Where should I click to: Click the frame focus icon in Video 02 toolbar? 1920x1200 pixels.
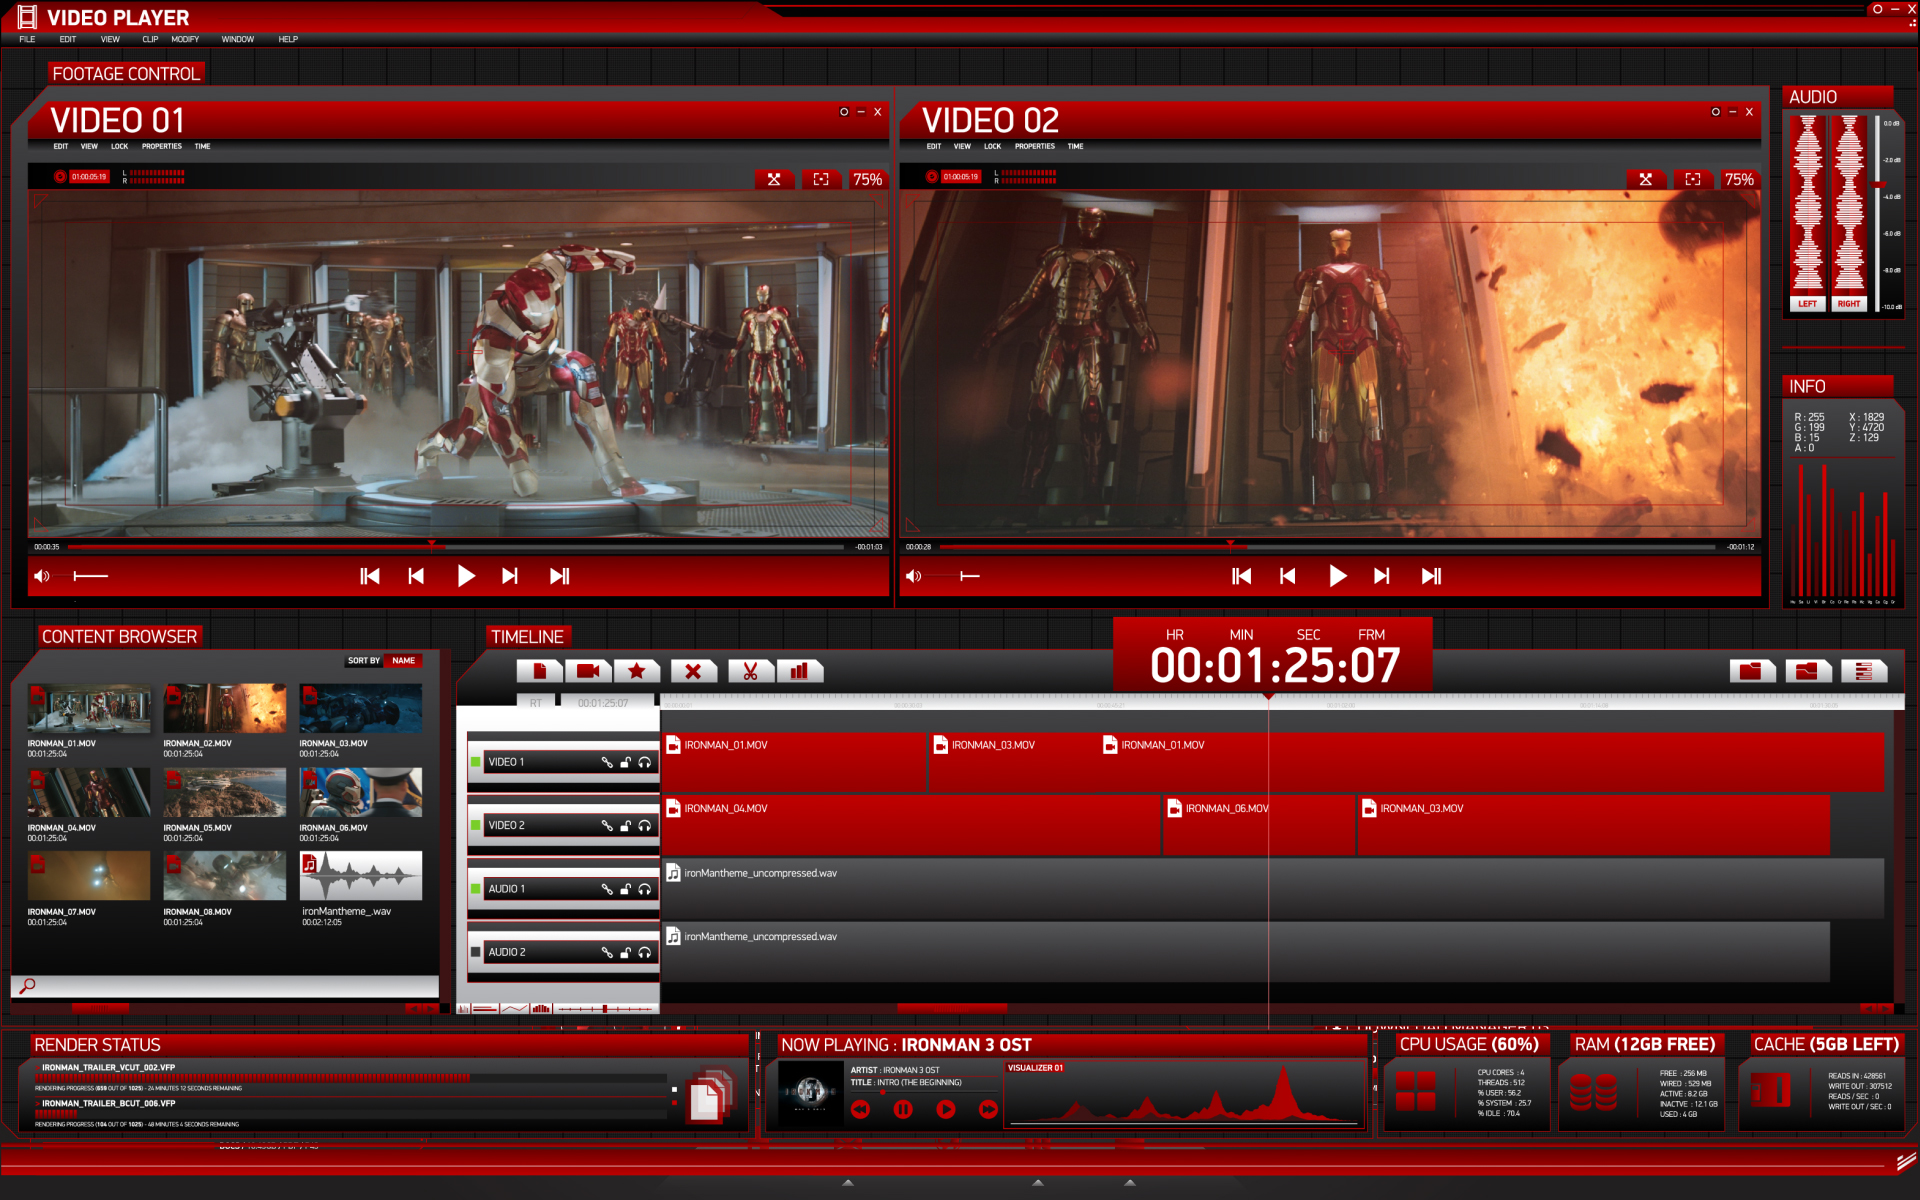coord(1693,179)
